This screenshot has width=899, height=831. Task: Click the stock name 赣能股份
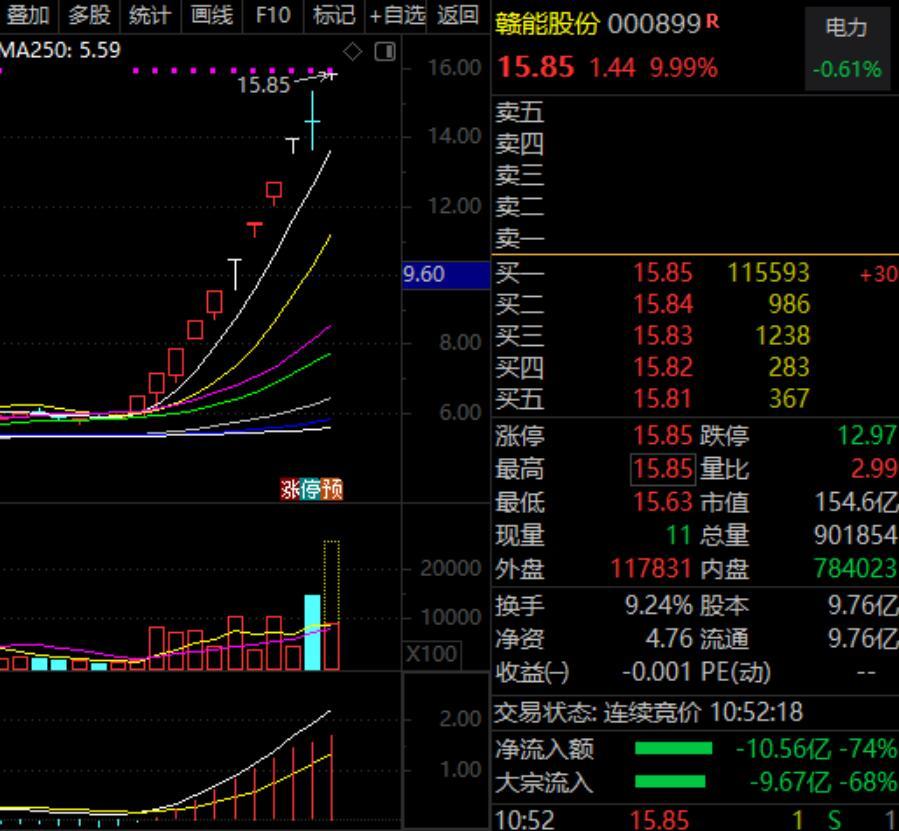tap(547, 24)
